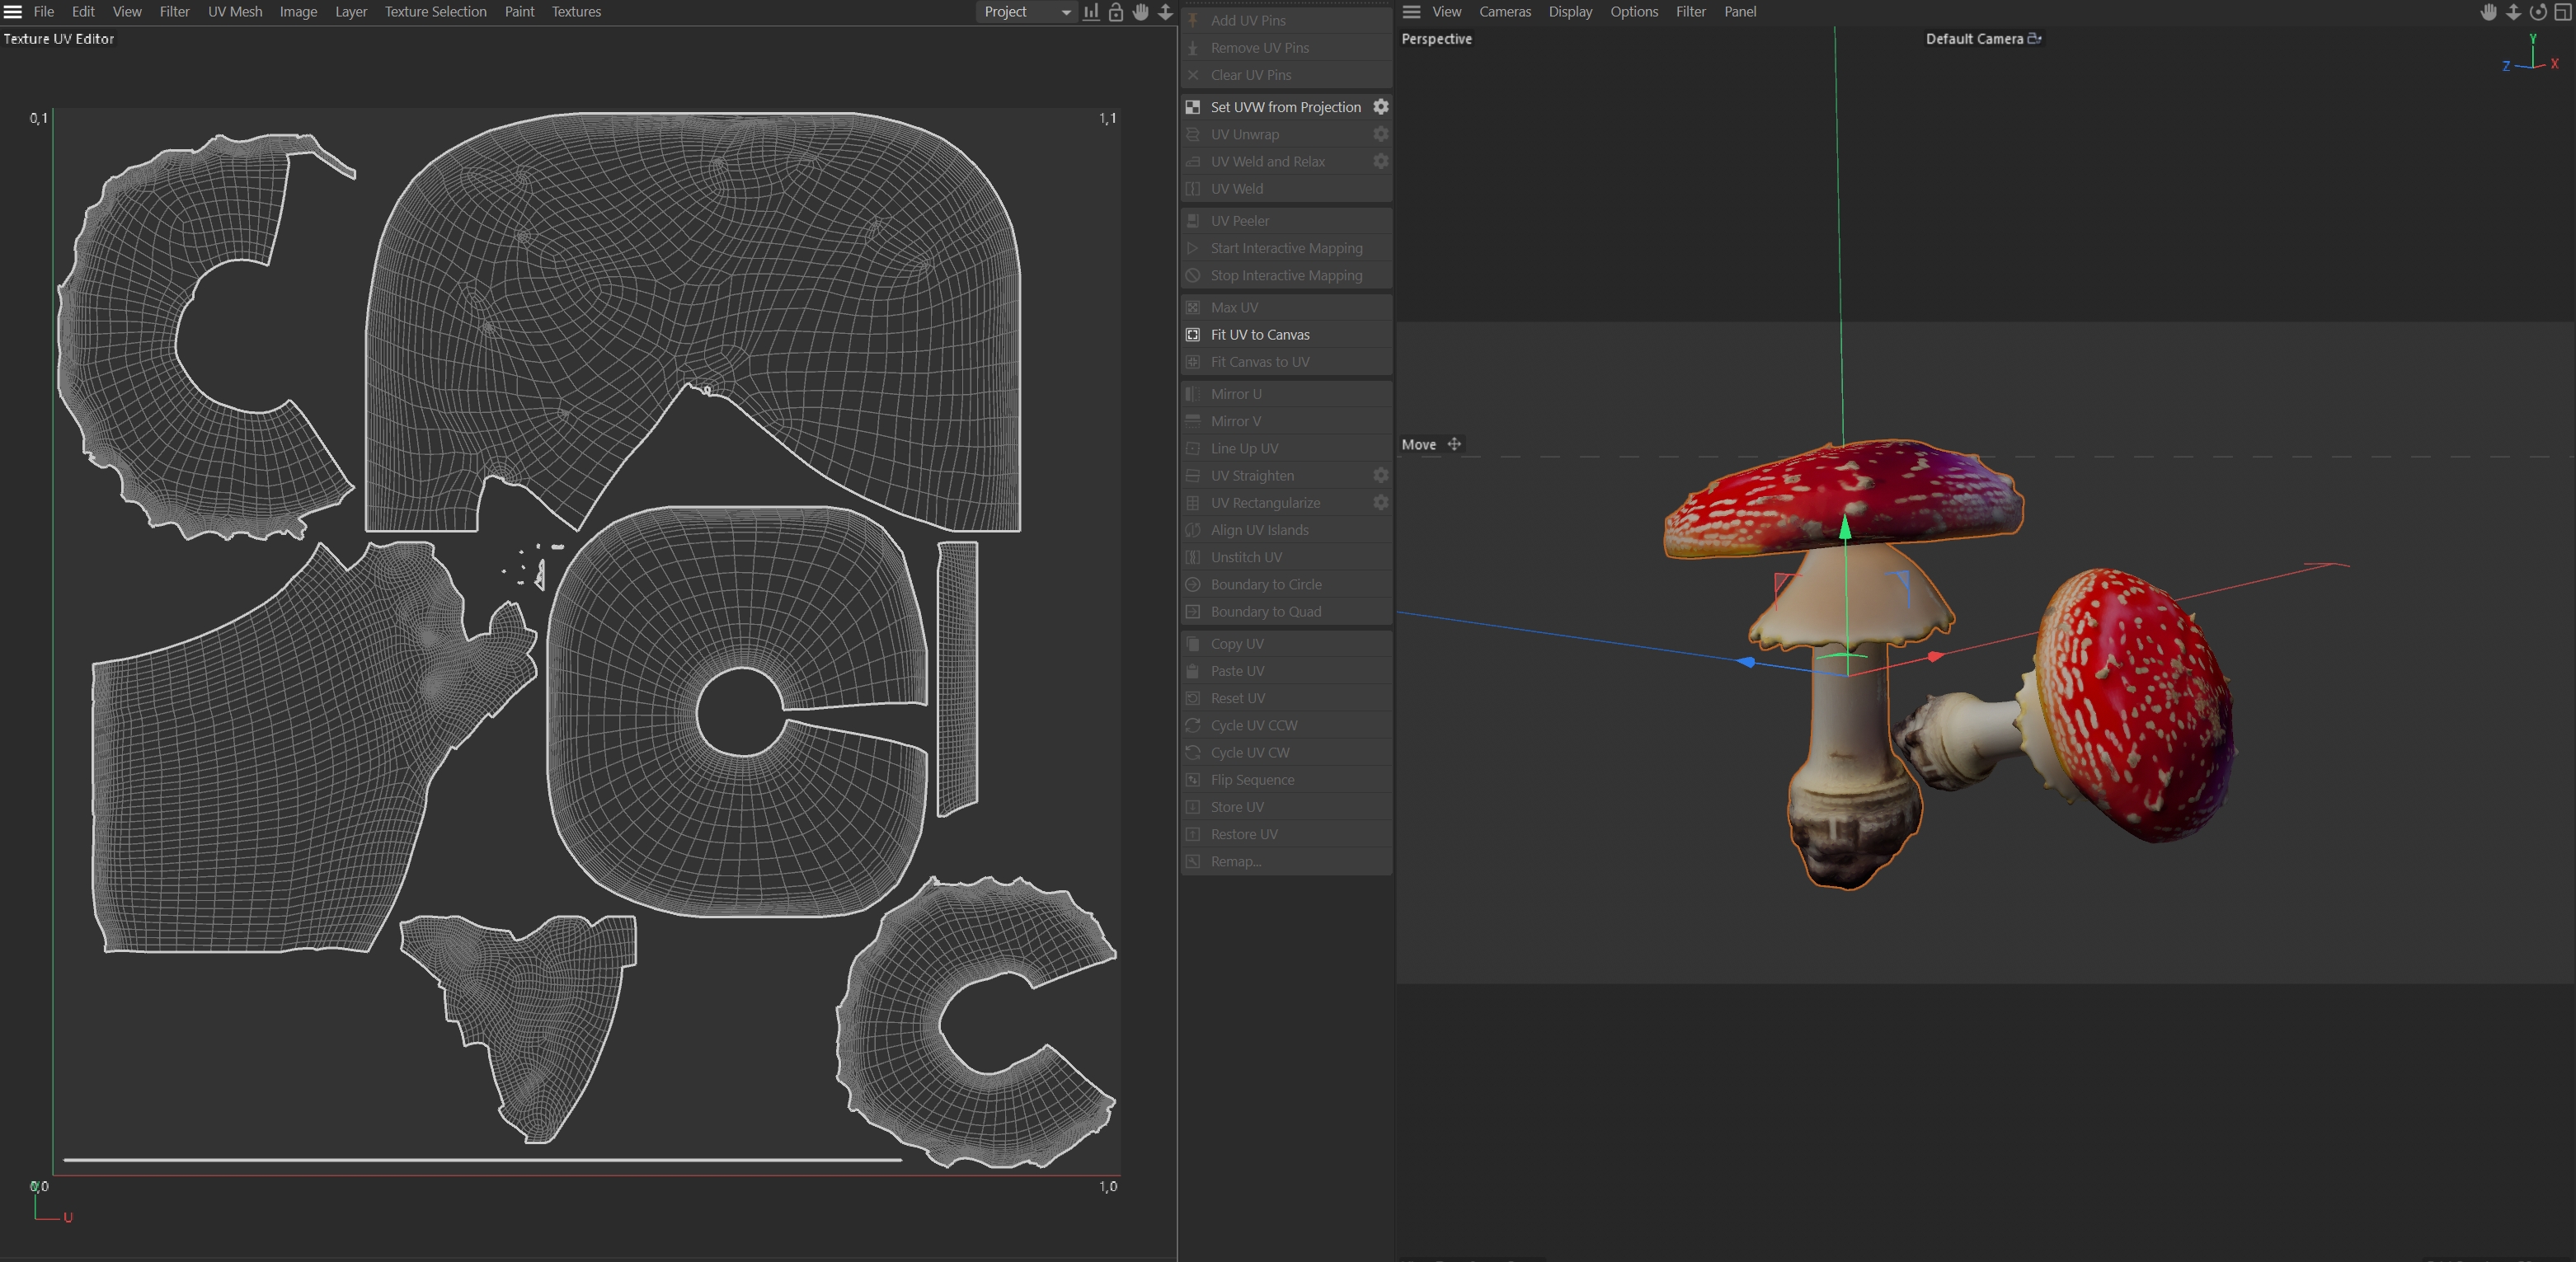This screenshot has height=1262, width=2576.
Task: Toggle the viewport layout maximize icon
Action: 2563,12
